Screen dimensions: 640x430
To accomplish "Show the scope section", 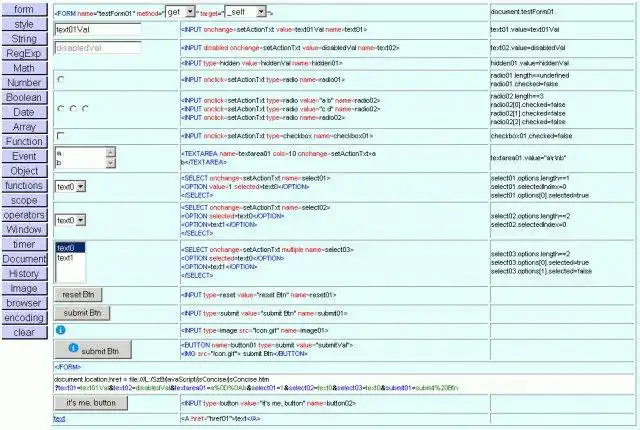I will 24,200.
